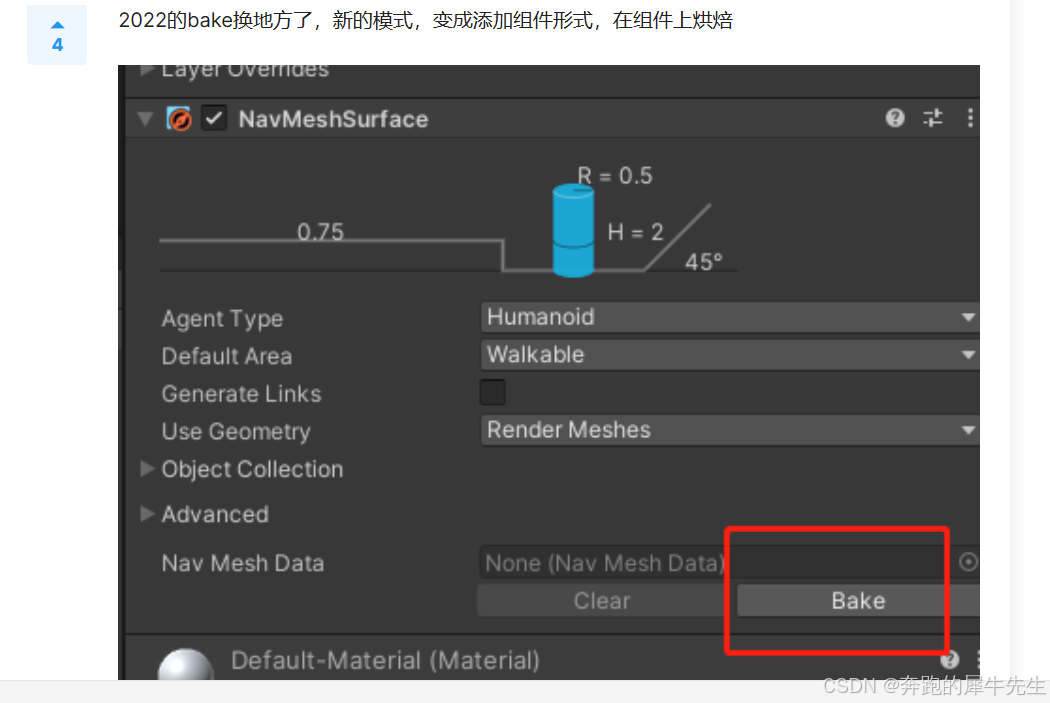Open NavMeshSurface help reference icon
This screenshot has width=1050, height=703.
point(895,118)
